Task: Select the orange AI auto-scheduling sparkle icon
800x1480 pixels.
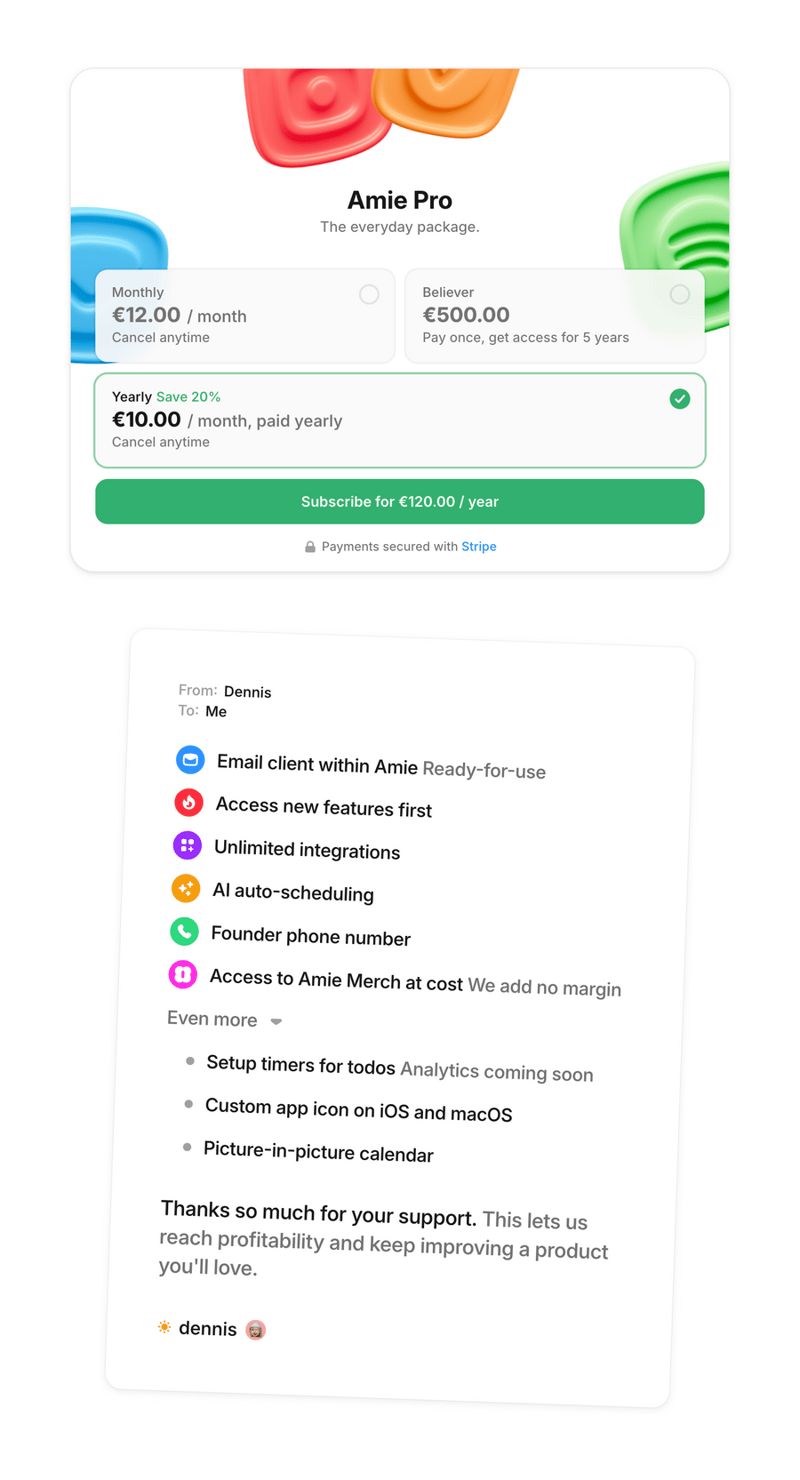Action: click(x=189, y=889)
